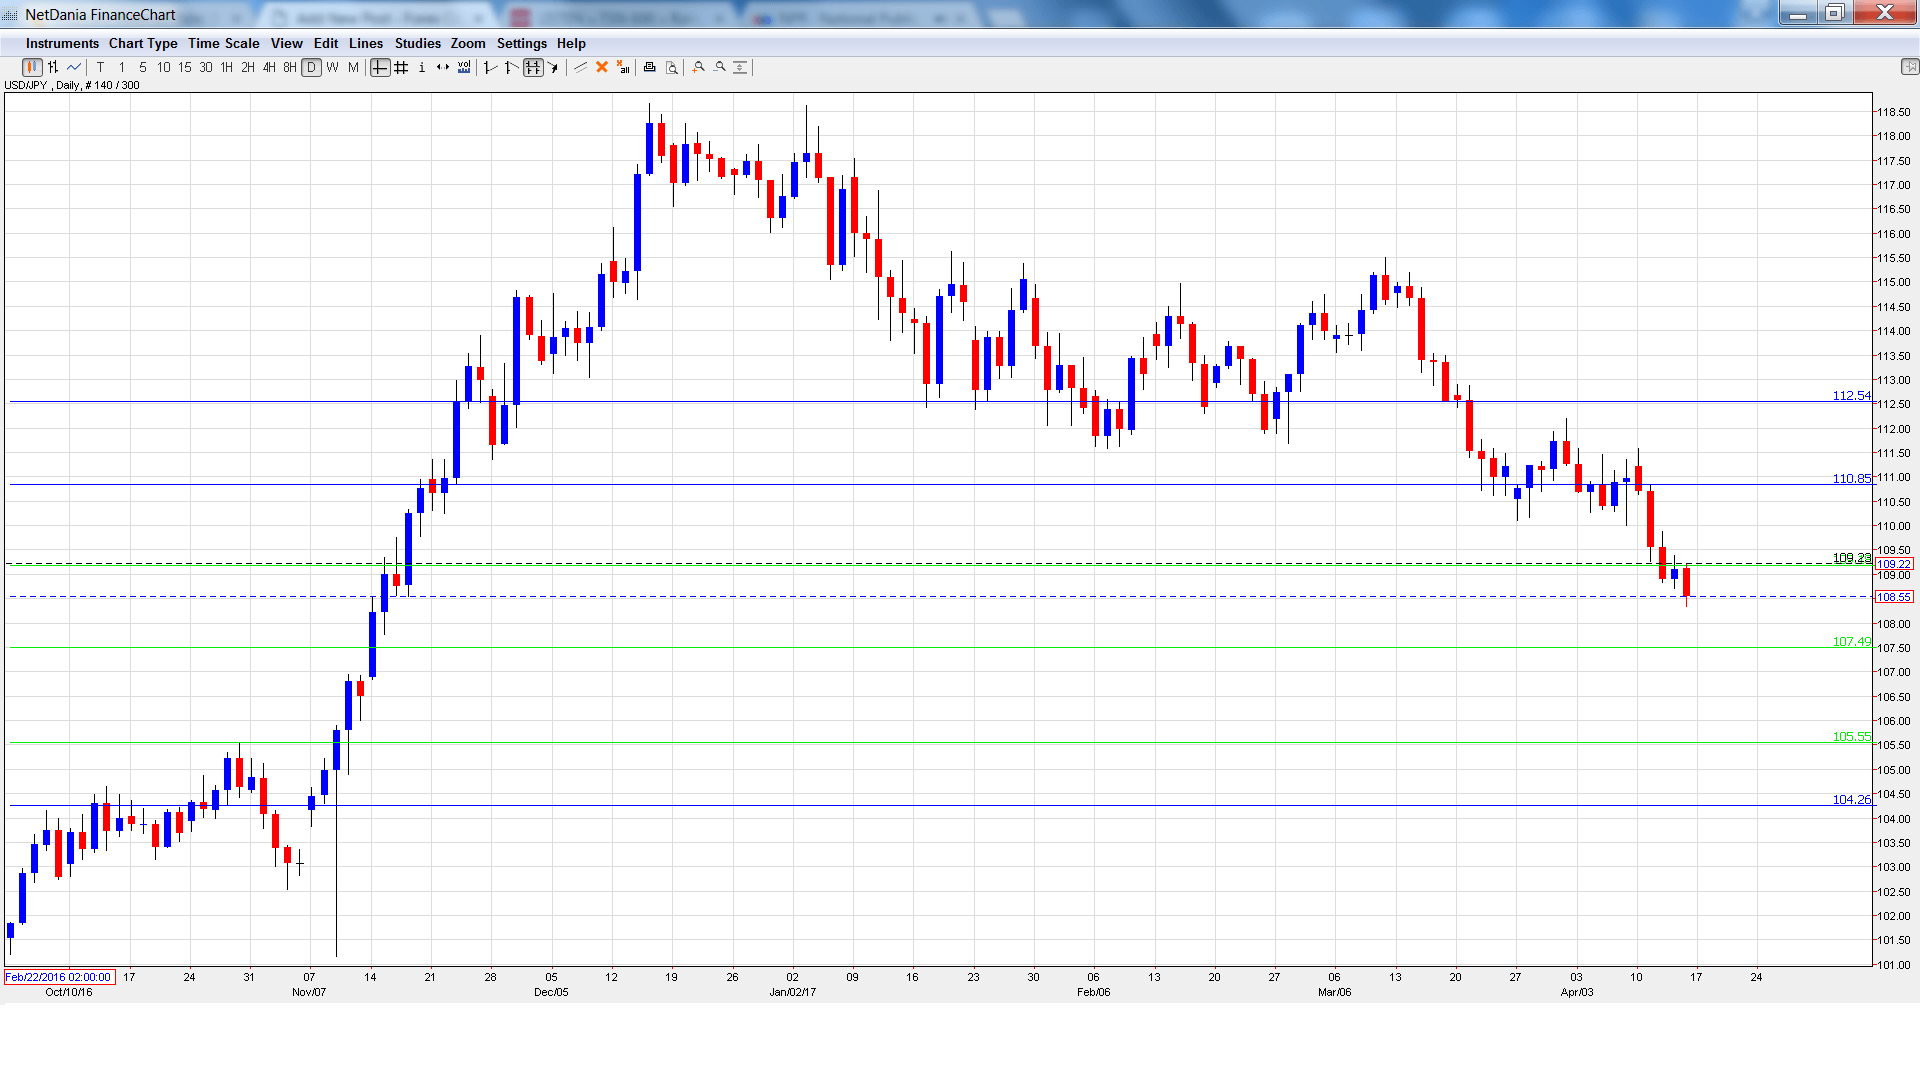Switch to the line chart icon
Image resolution: width=1920 pixels, height=1080 pixels.
[74, 67]
